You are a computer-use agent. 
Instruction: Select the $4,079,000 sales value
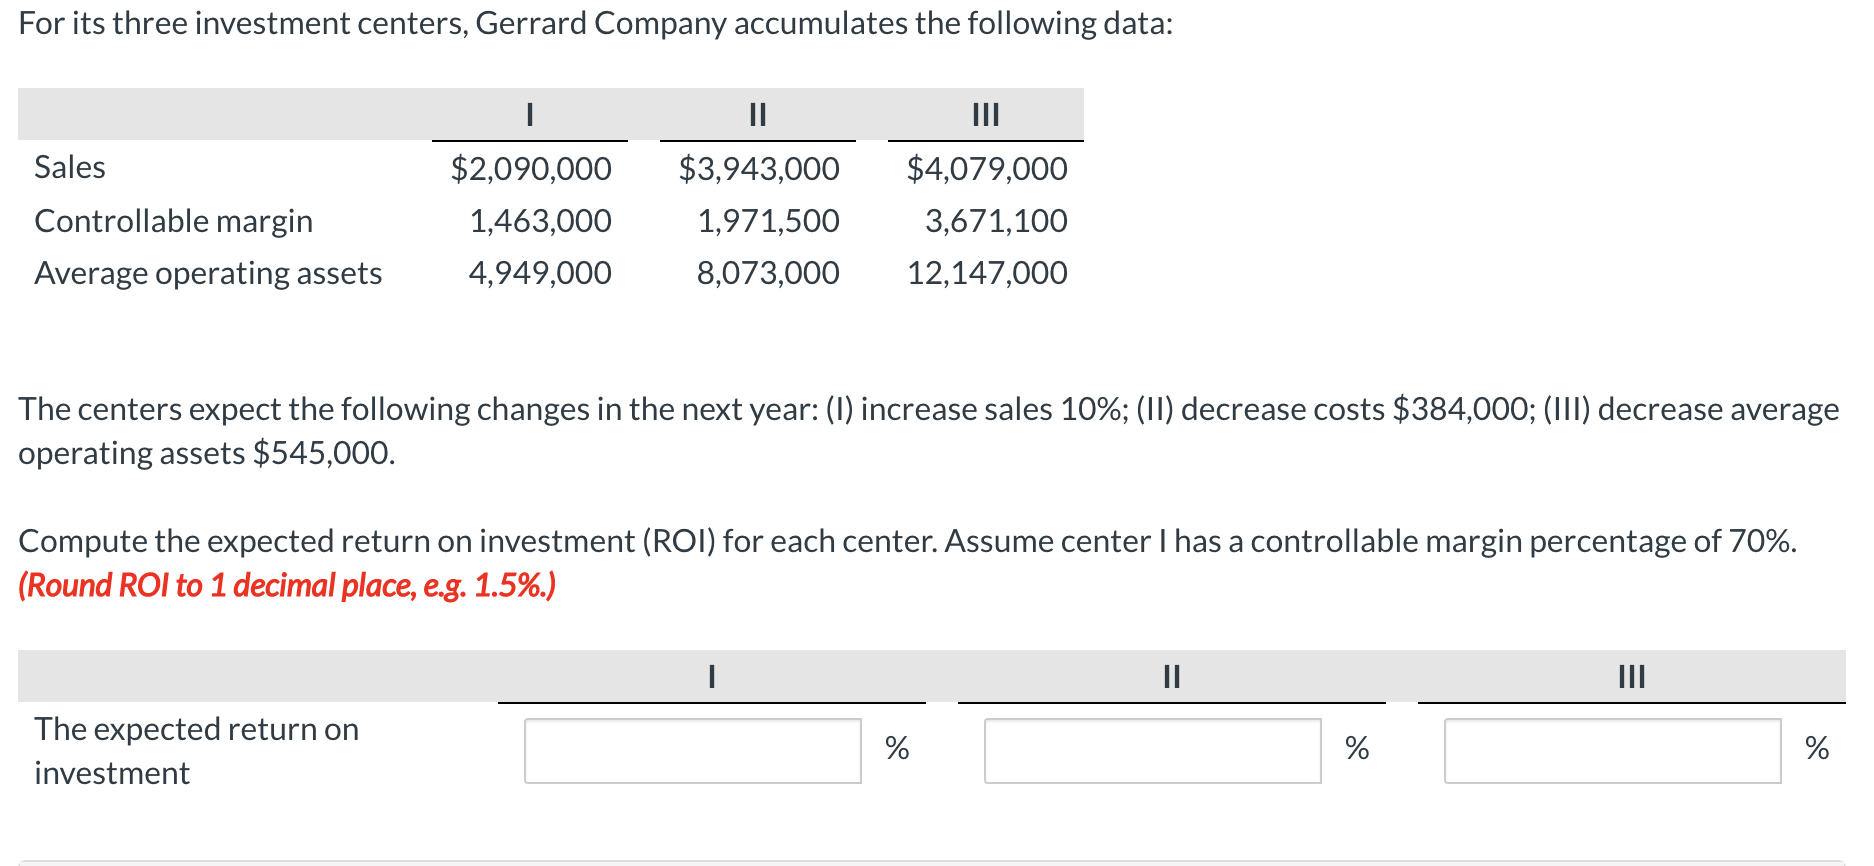[986, 167]
